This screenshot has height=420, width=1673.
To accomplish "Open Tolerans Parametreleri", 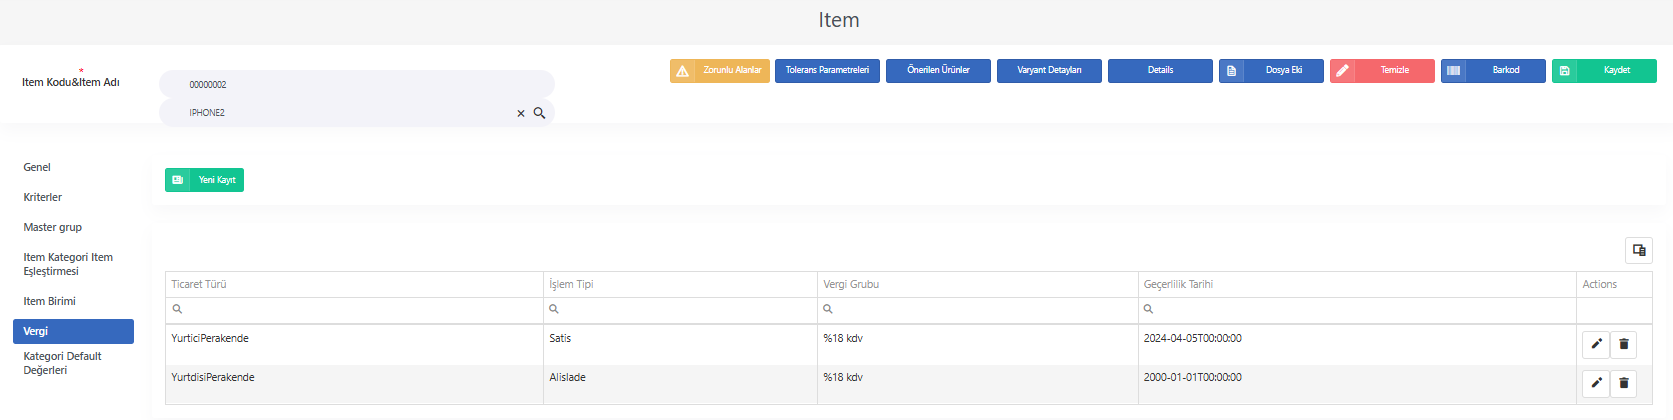I will tap(827, 71).
